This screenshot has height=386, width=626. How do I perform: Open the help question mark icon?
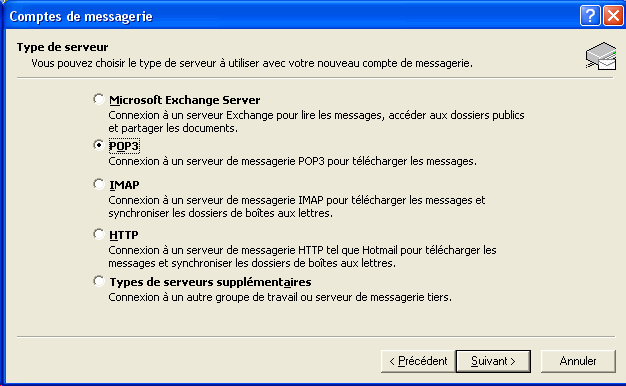[x=590, y=16]
